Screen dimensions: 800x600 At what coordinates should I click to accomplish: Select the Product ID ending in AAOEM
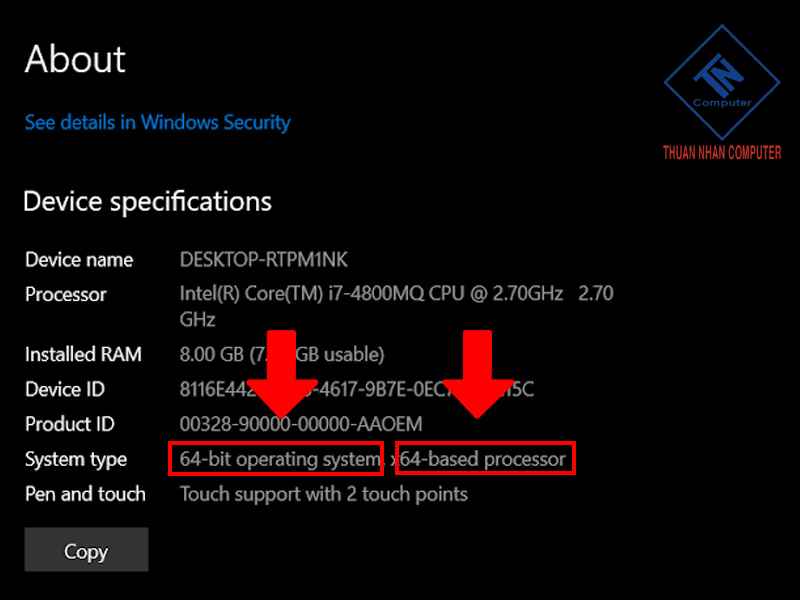click(300, 424)
